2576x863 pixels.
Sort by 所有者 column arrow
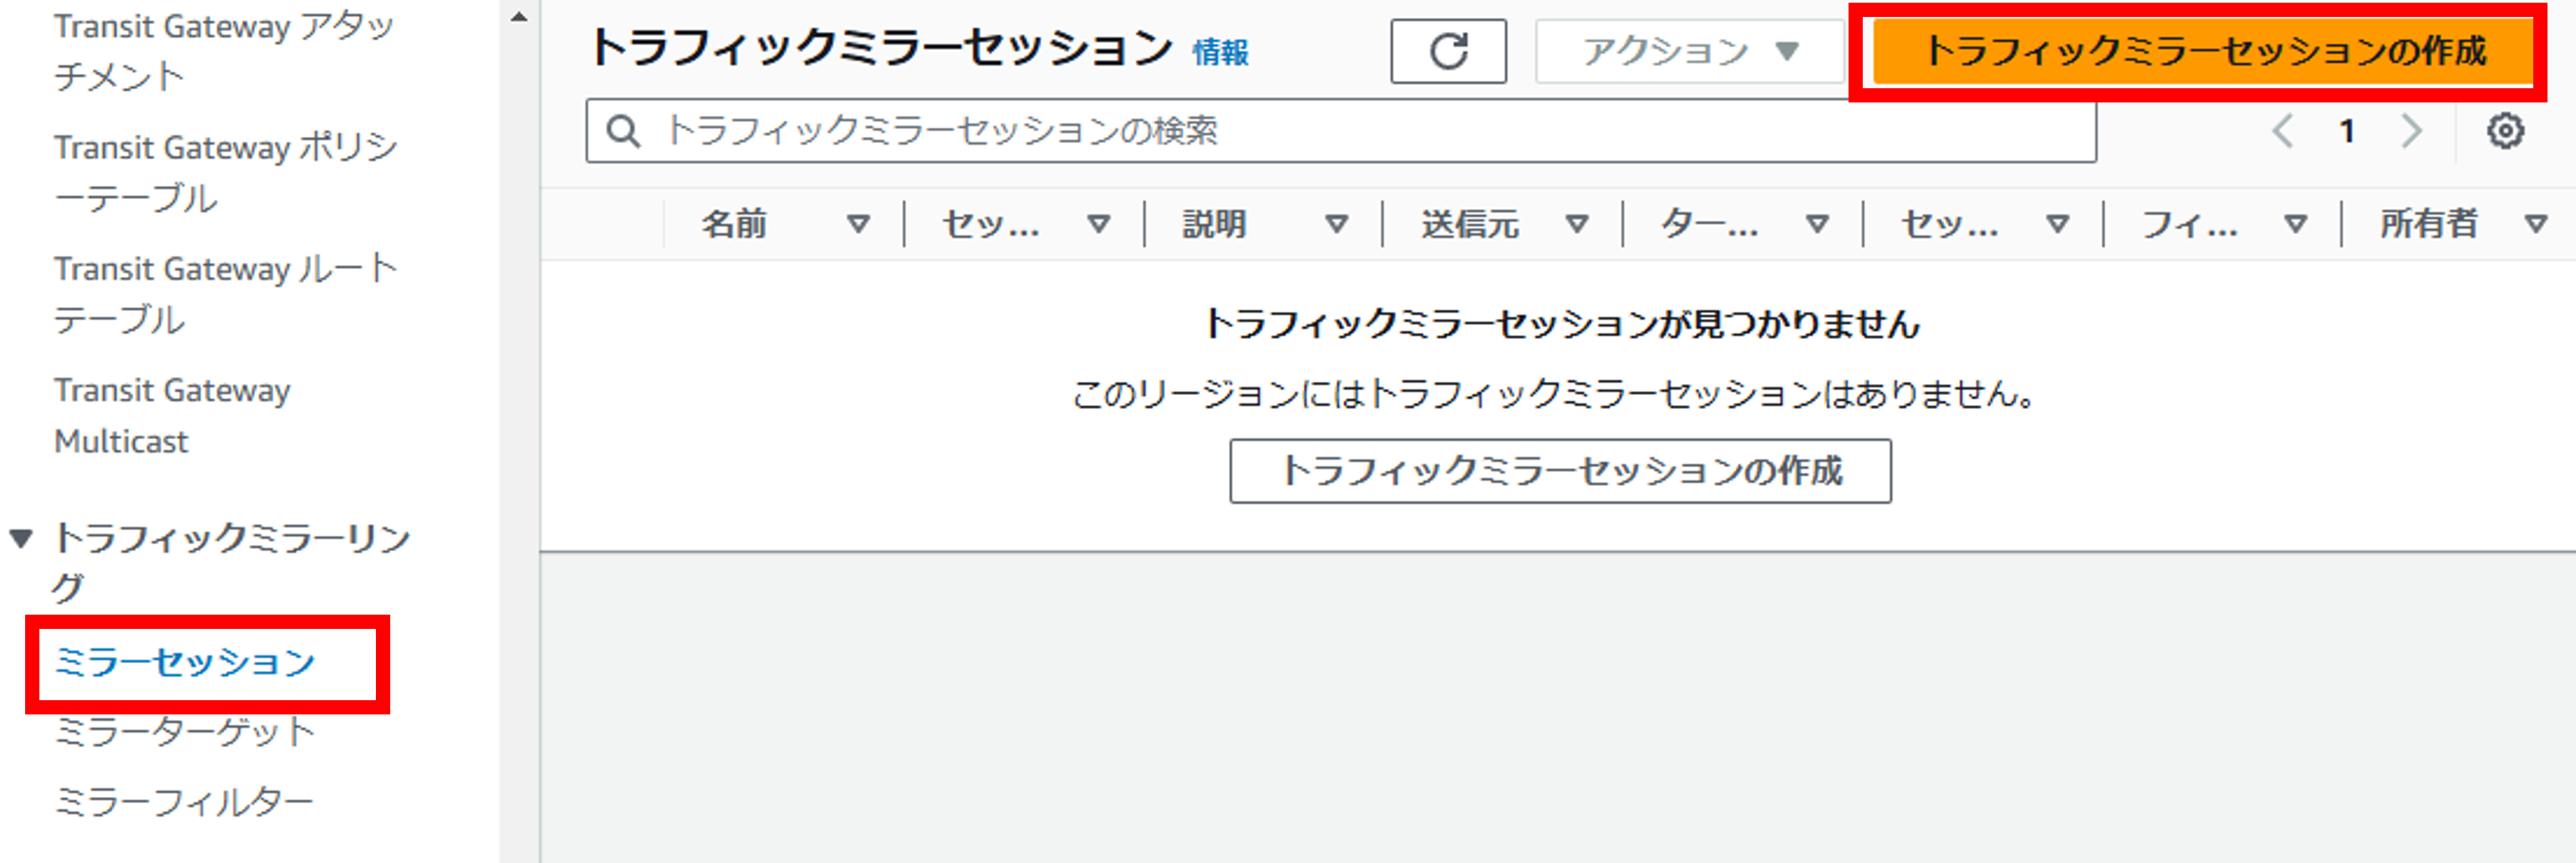pyautogui.click(x=2535, y=224)
